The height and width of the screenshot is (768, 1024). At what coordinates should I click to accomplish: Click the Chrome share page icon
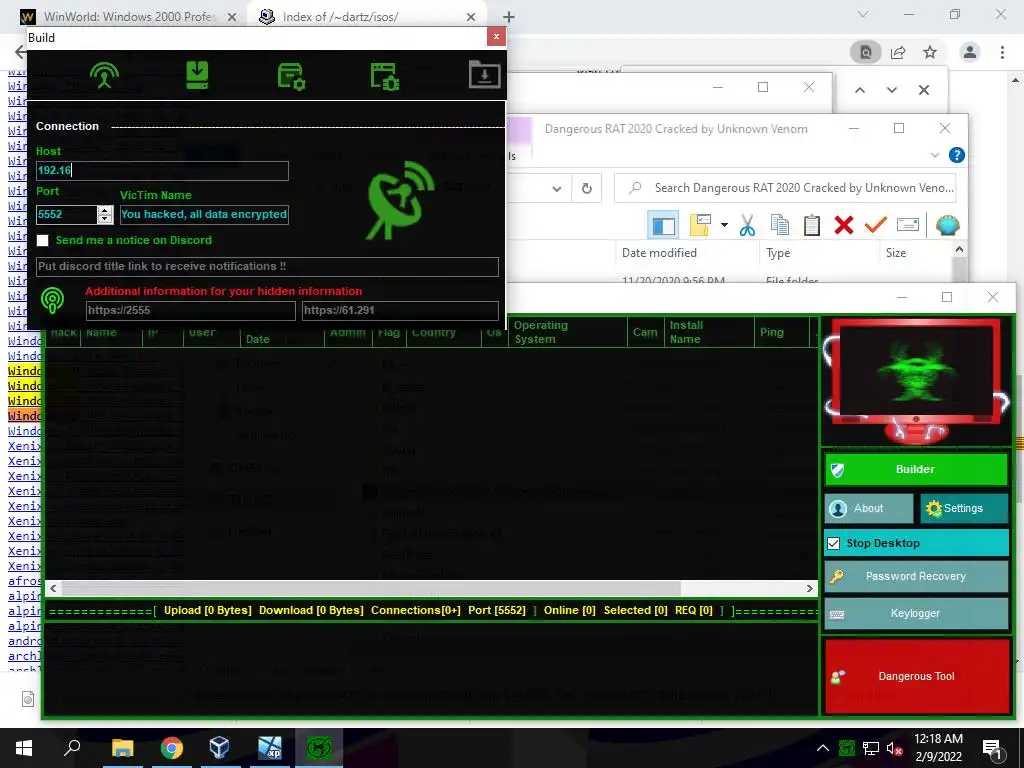[x=898, y=52]
